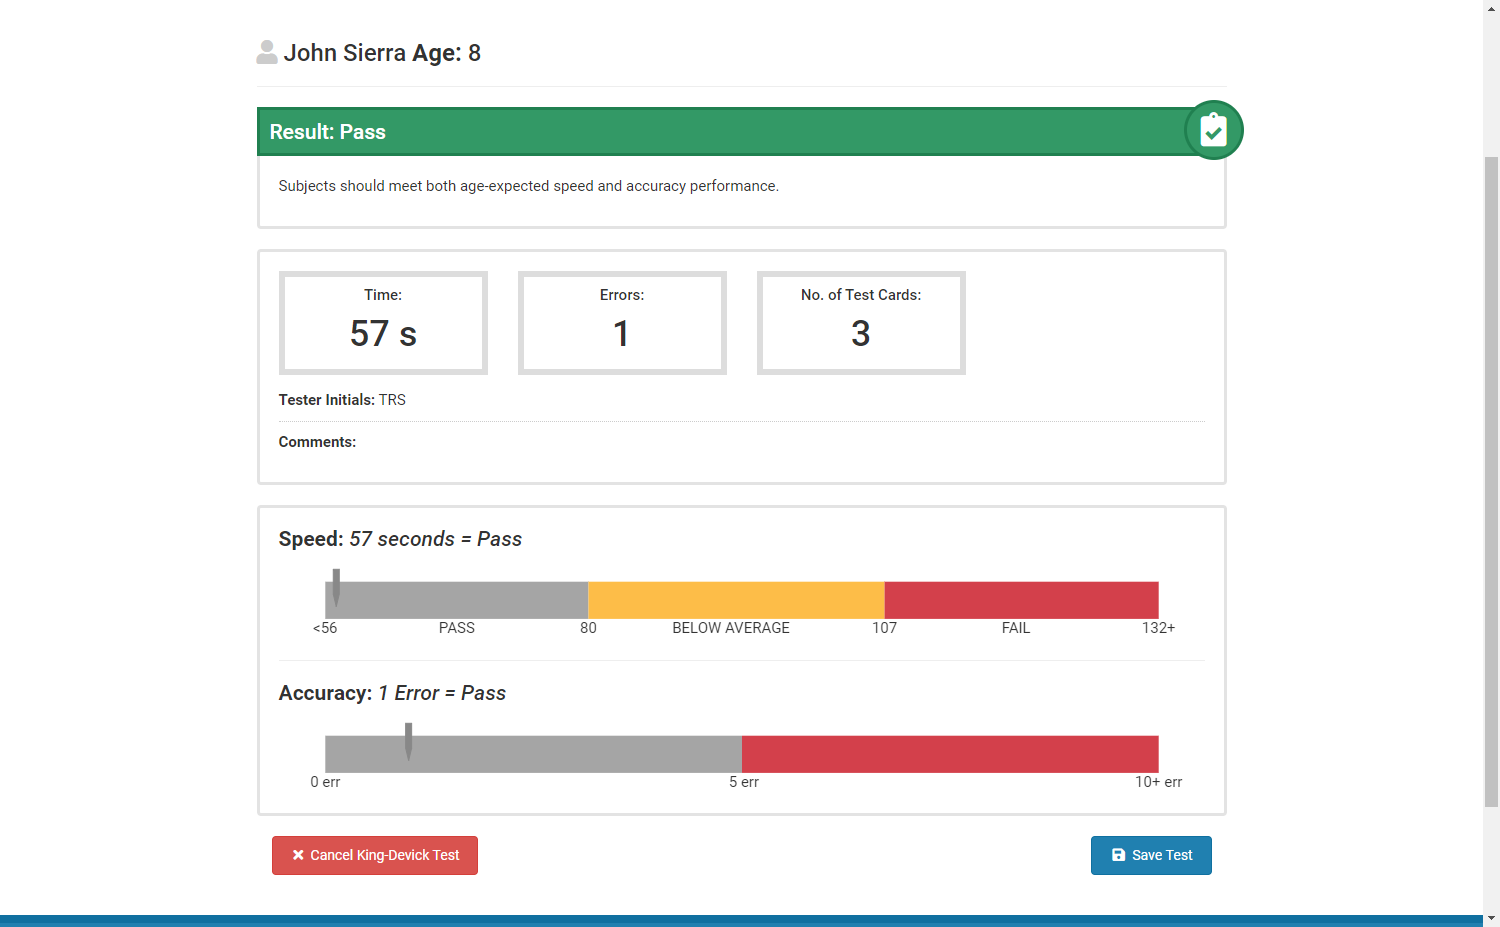Click the user profile icon beside John Sierra
Image resolution: width=1500 pixels, height=927 pixels.
(266, 52)
